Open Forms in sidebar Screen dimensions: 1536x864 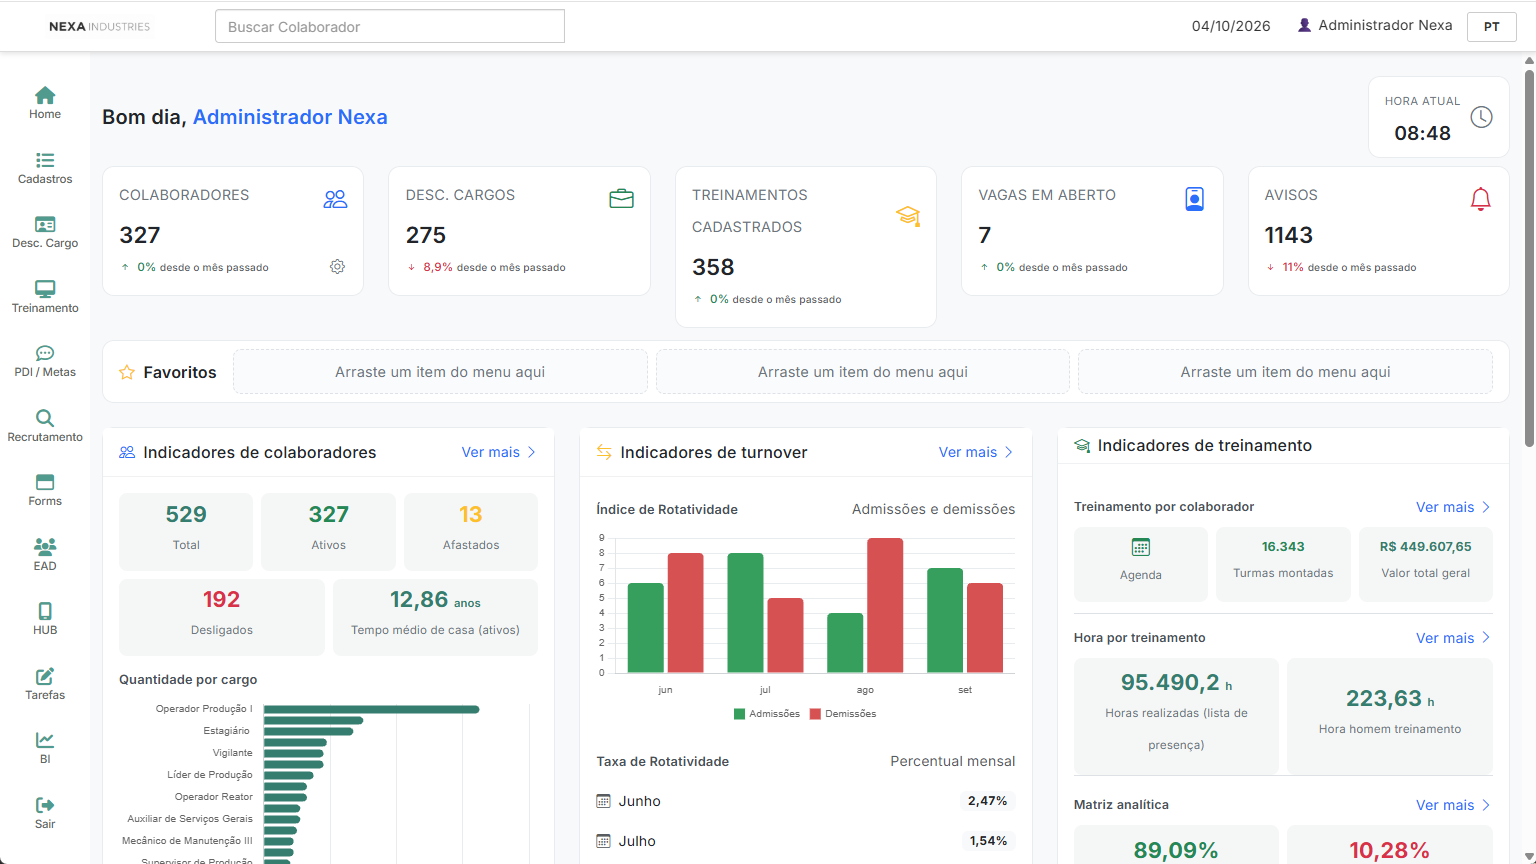tap(45, 490)
